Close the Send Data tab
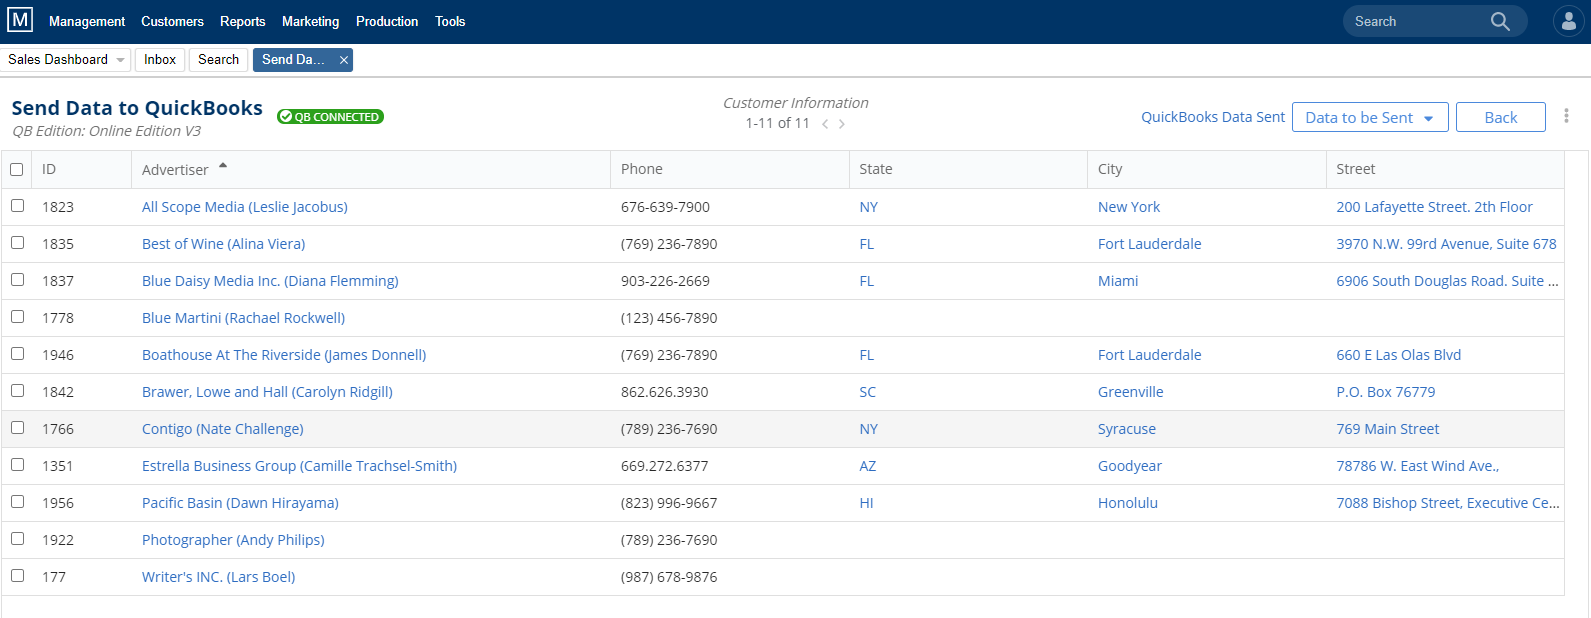 [344, 60]
